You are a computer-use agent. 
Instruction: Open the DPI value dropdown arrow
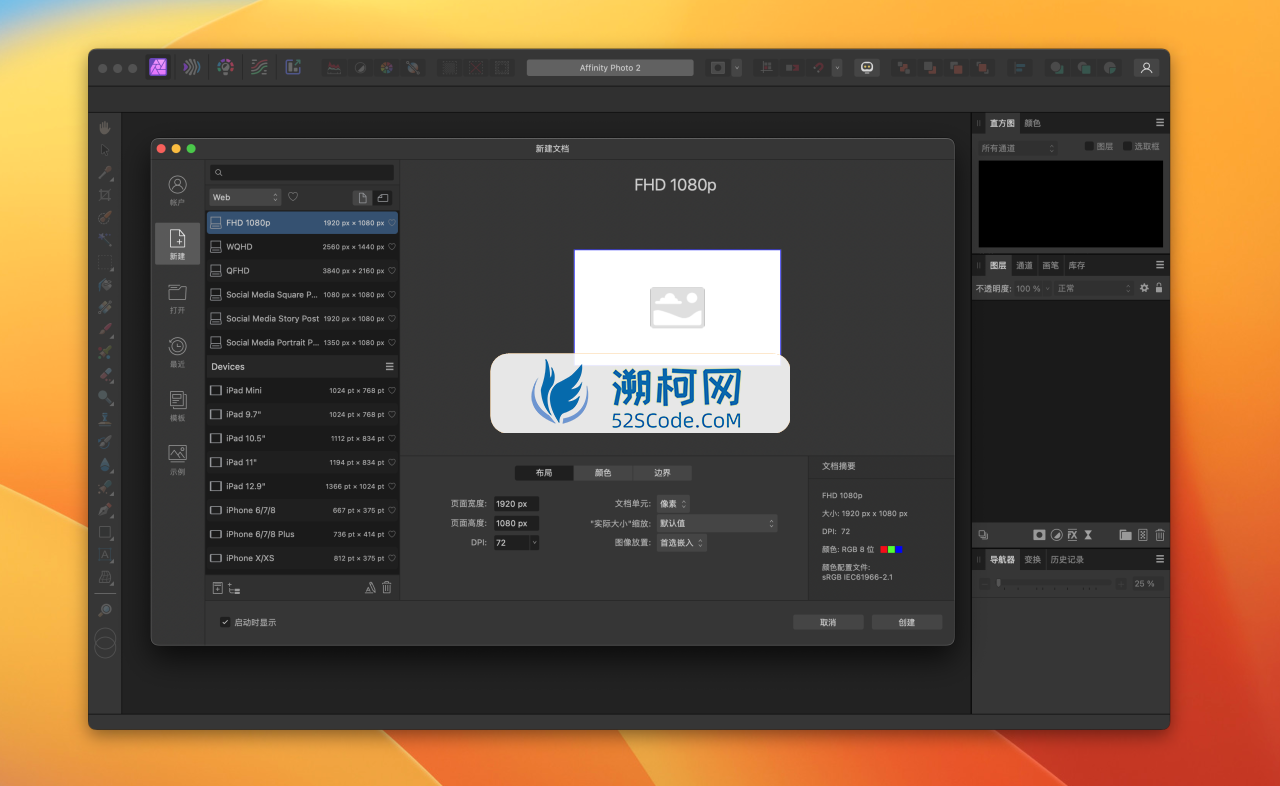(x=534, y=543)
